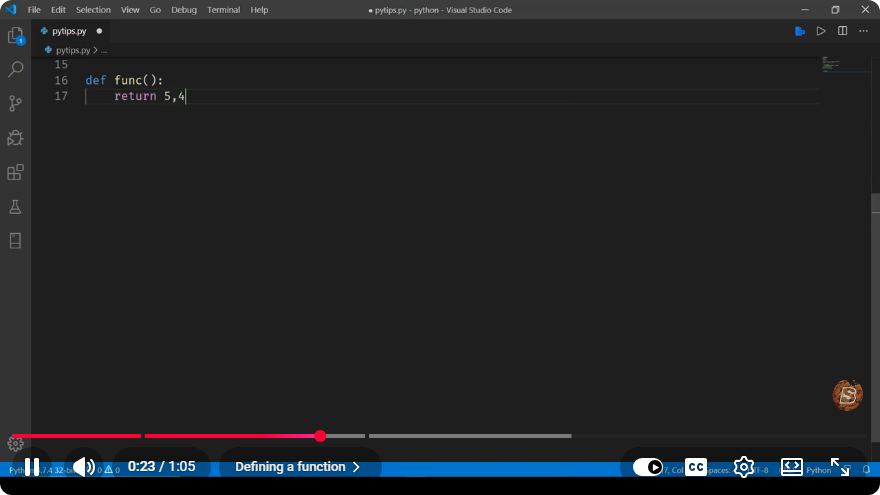Click the VS Code logo in the title bar

(11, 10)
